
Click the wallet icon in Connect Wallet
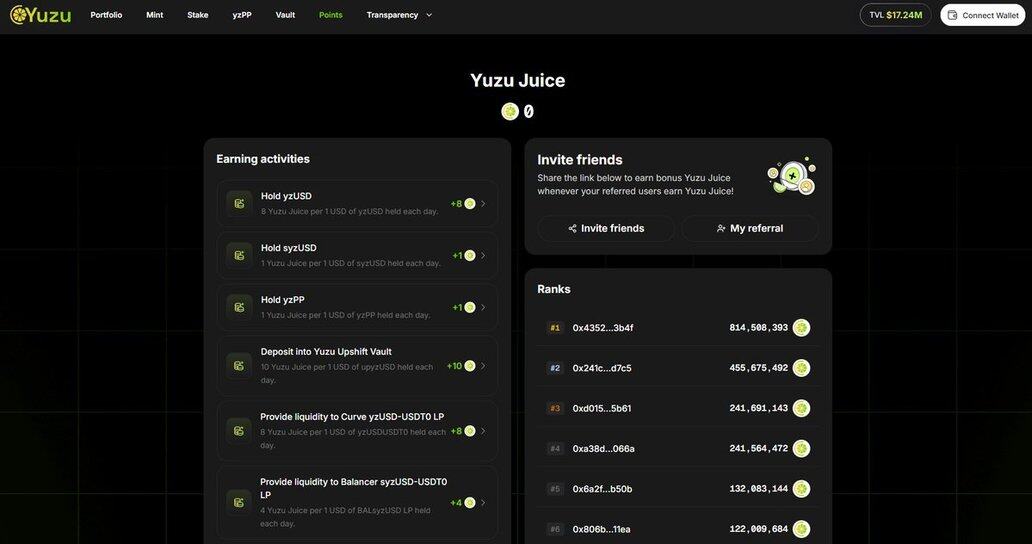tap(952, 15)
